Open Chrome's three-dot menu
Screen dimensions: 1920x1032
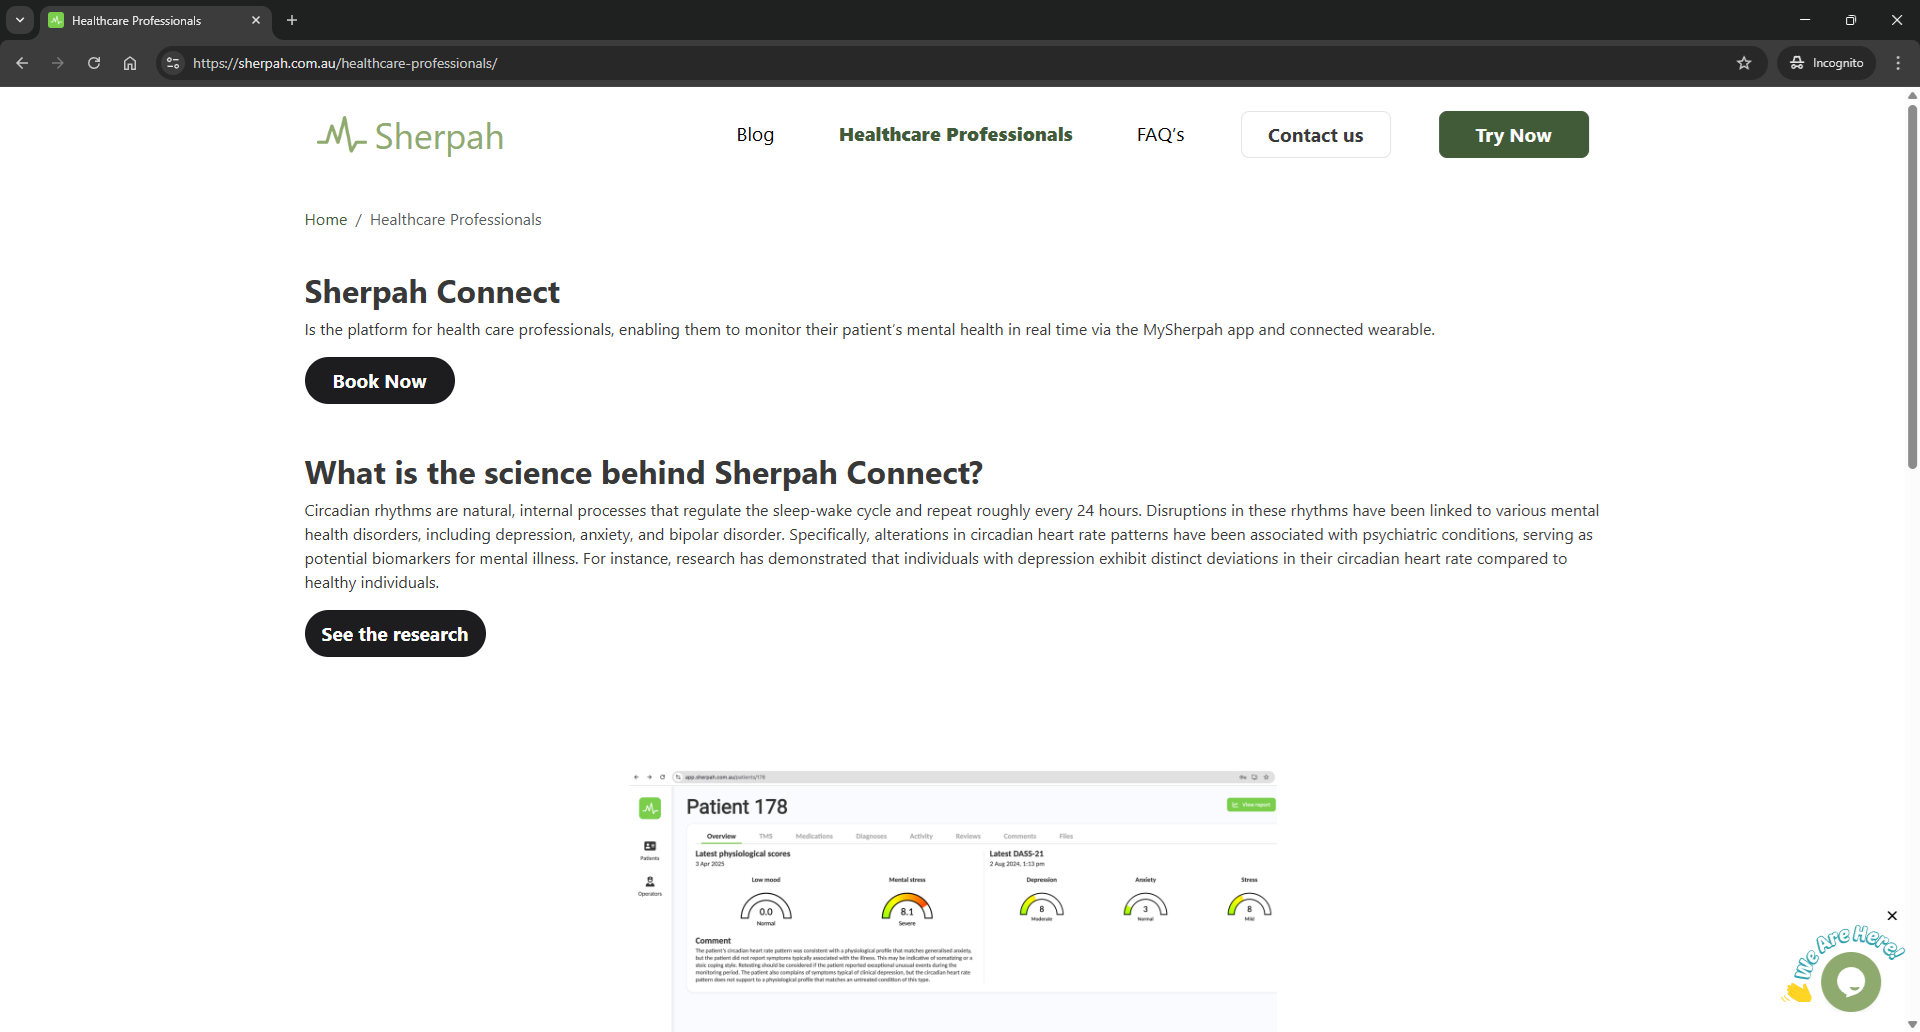(x=1898, y=63)
